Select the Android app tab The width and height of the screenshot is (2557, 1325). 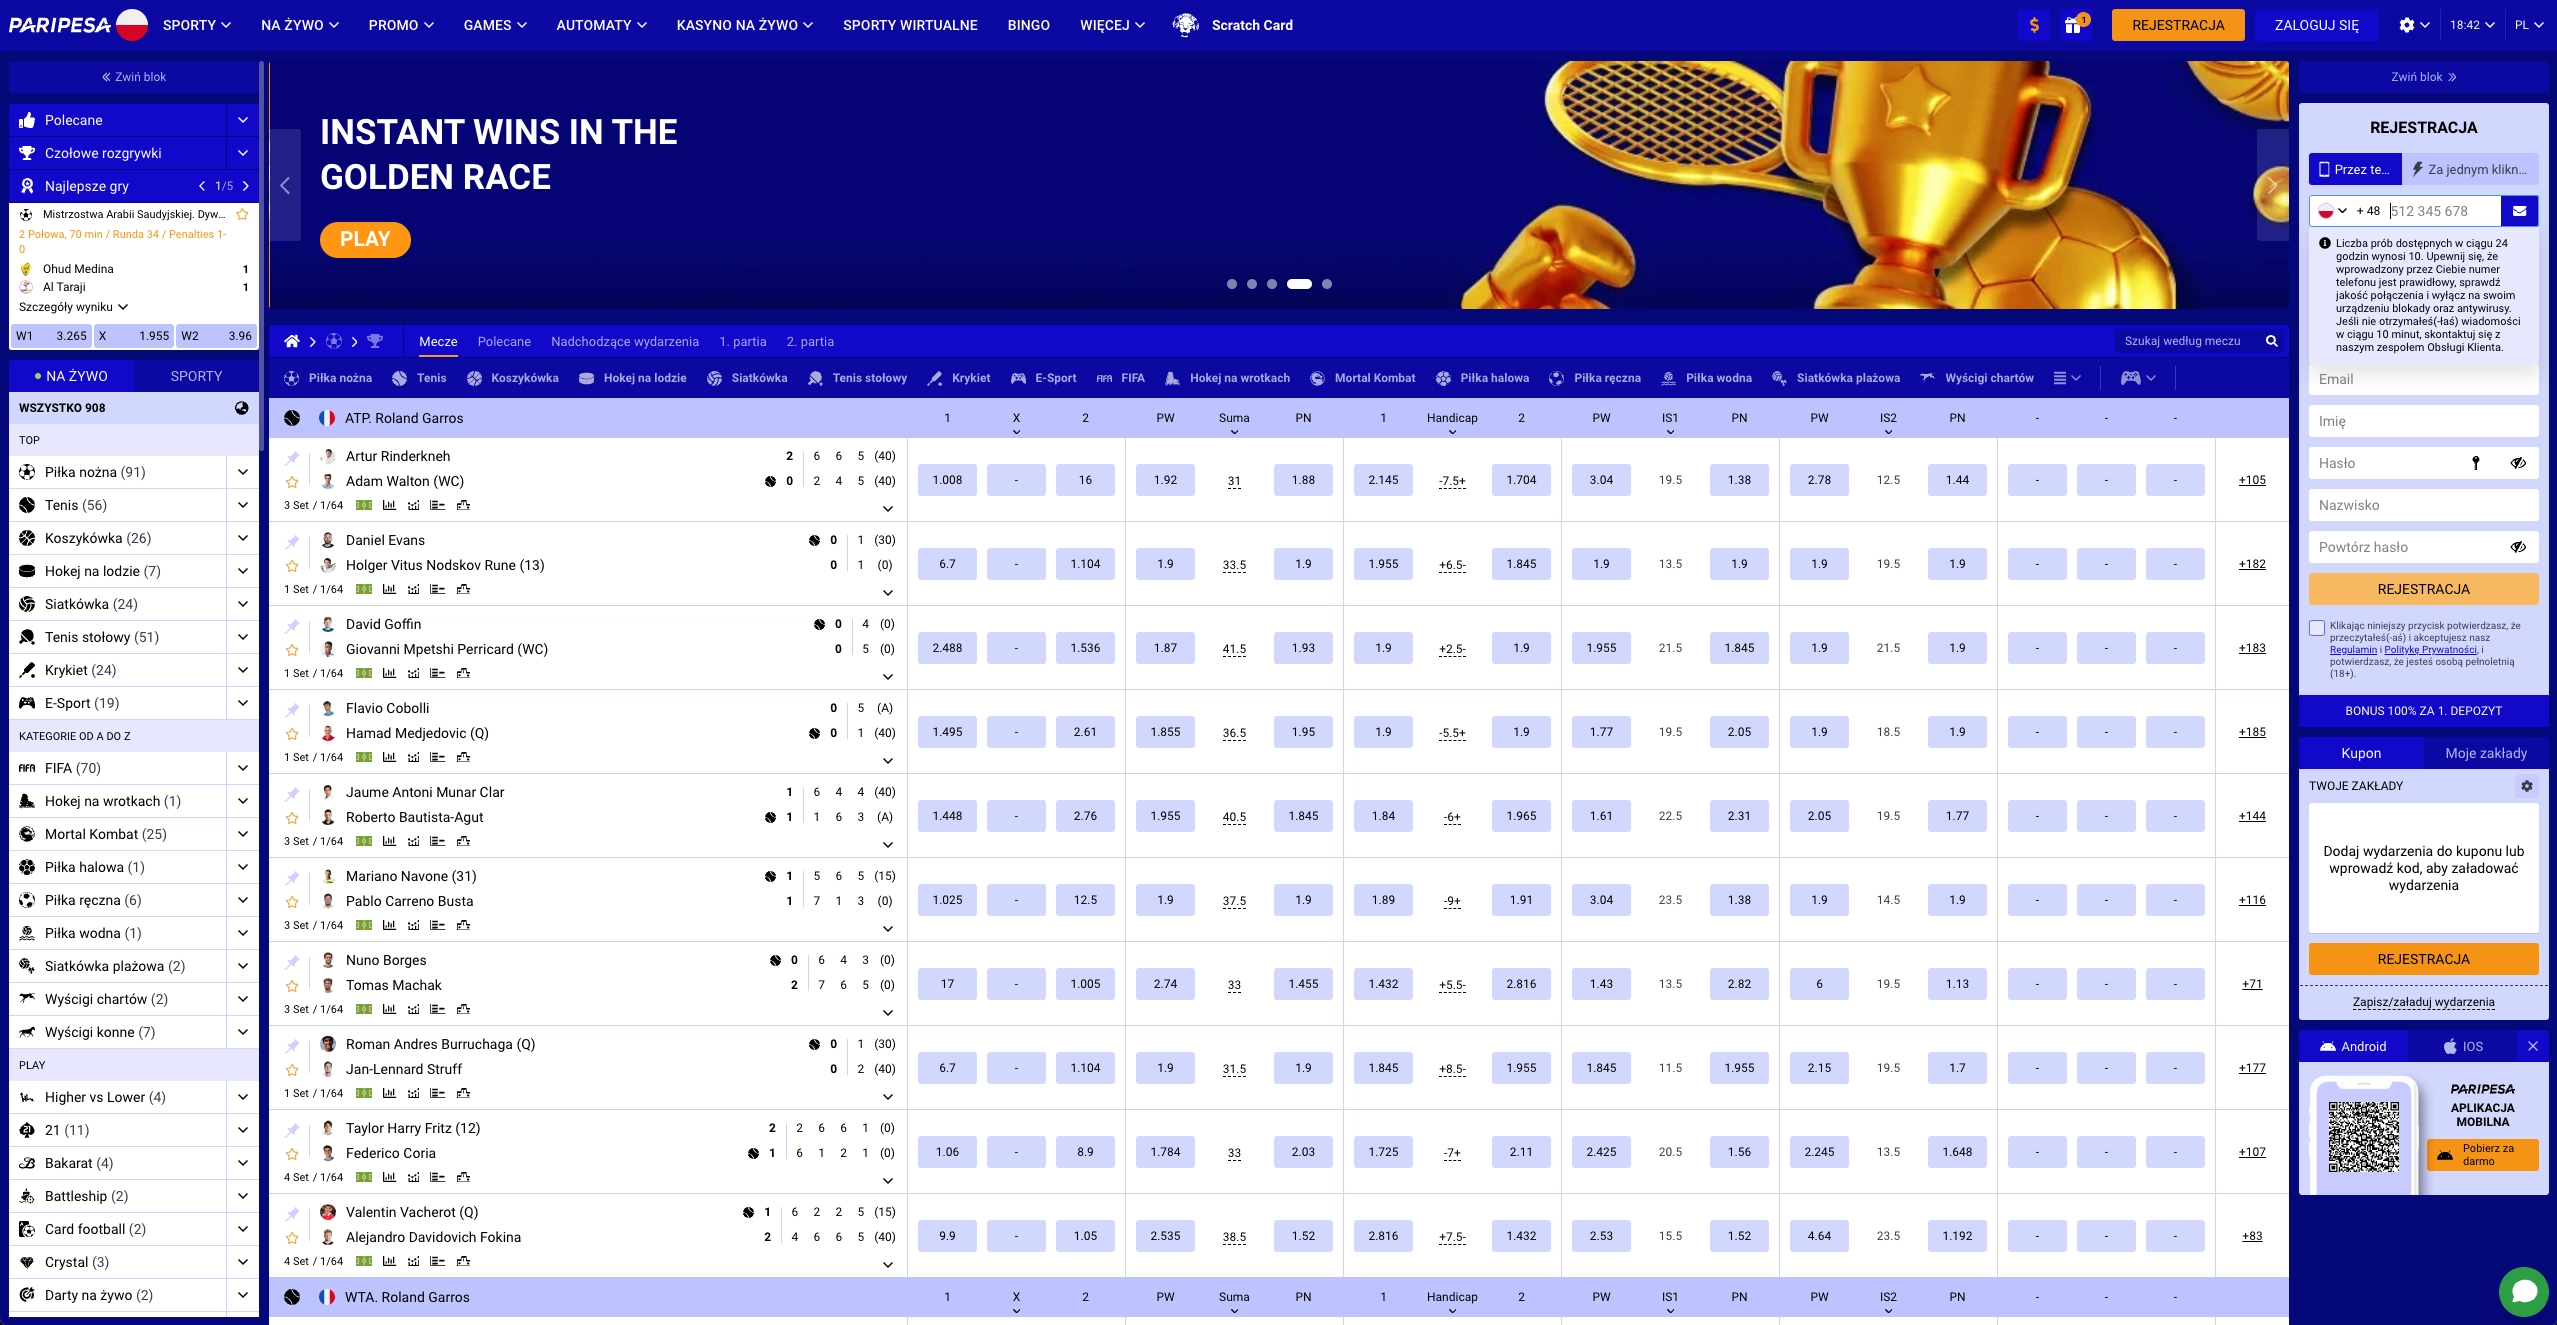point(2353,1047)
